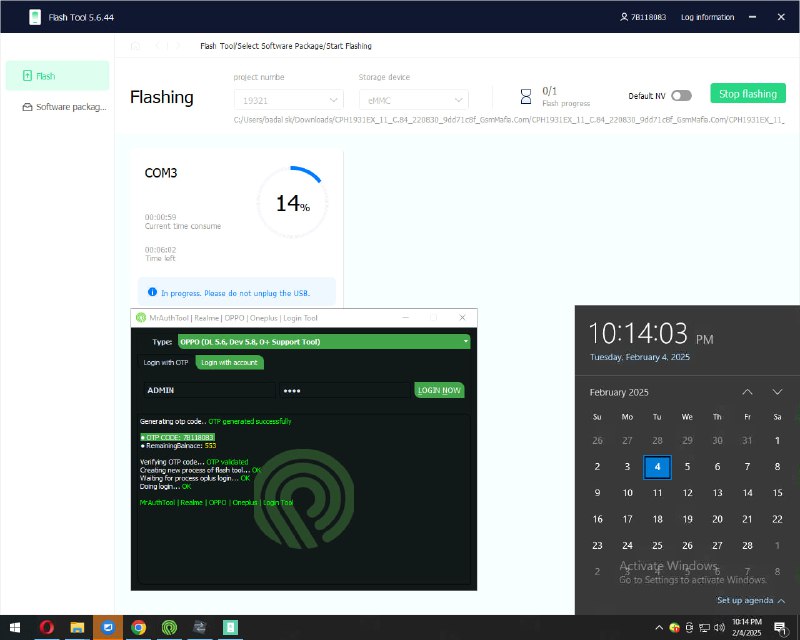Image resolution: width=800 pixels, height=640 pixels.
Task: Click Set up agenda link
Action: (750, 600)
